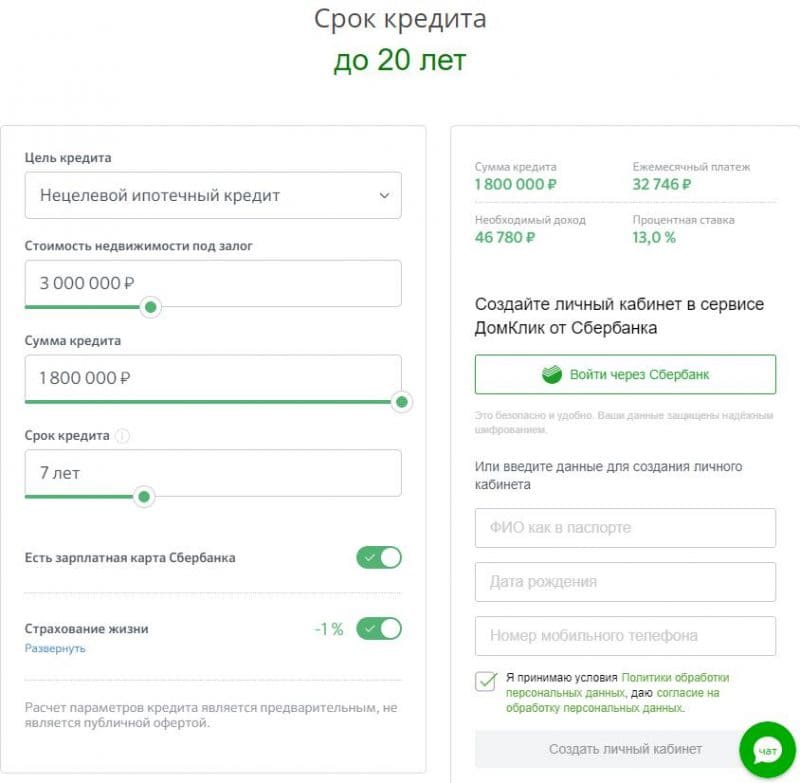Viewport: 800px width, 783px height.
Task: Uncheck the personal data policy checkbox
Action: (x=487, y=681)
